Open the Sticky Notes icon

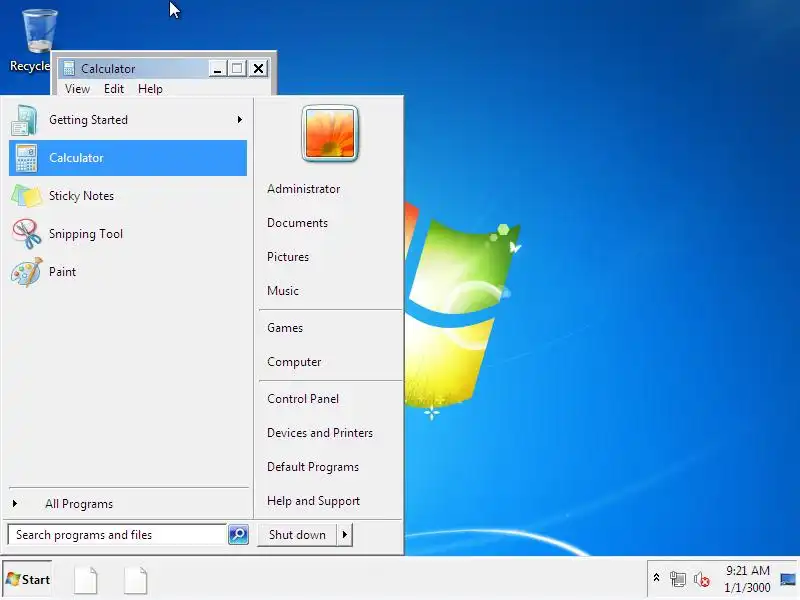[x=26, y=196]
